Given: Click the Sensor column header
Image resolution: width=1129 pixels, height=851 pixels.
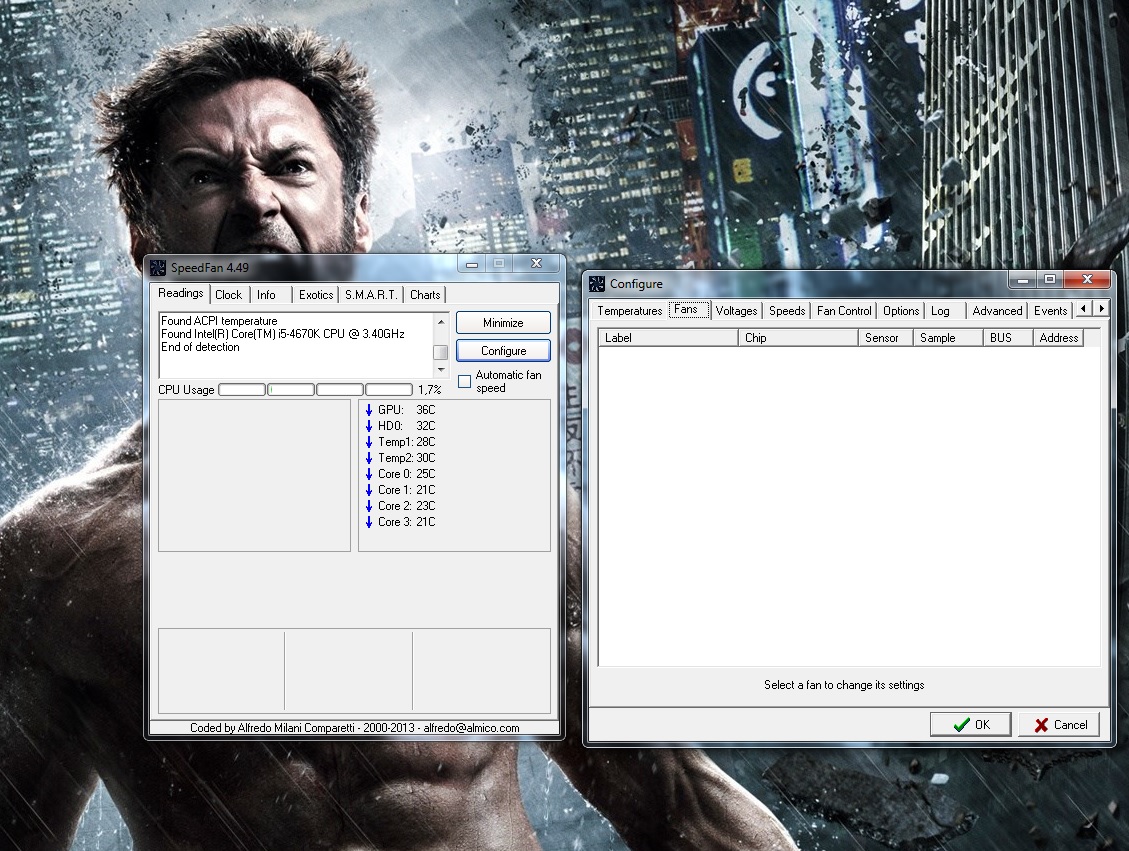Looking at the screenshot, I should point(886,338).
